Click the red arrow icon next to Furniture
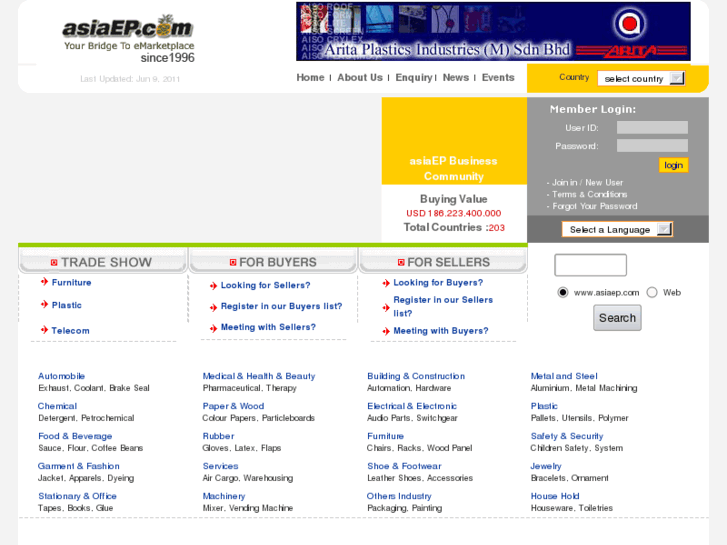This screenshot has height=545, width=727. (44, 282)
